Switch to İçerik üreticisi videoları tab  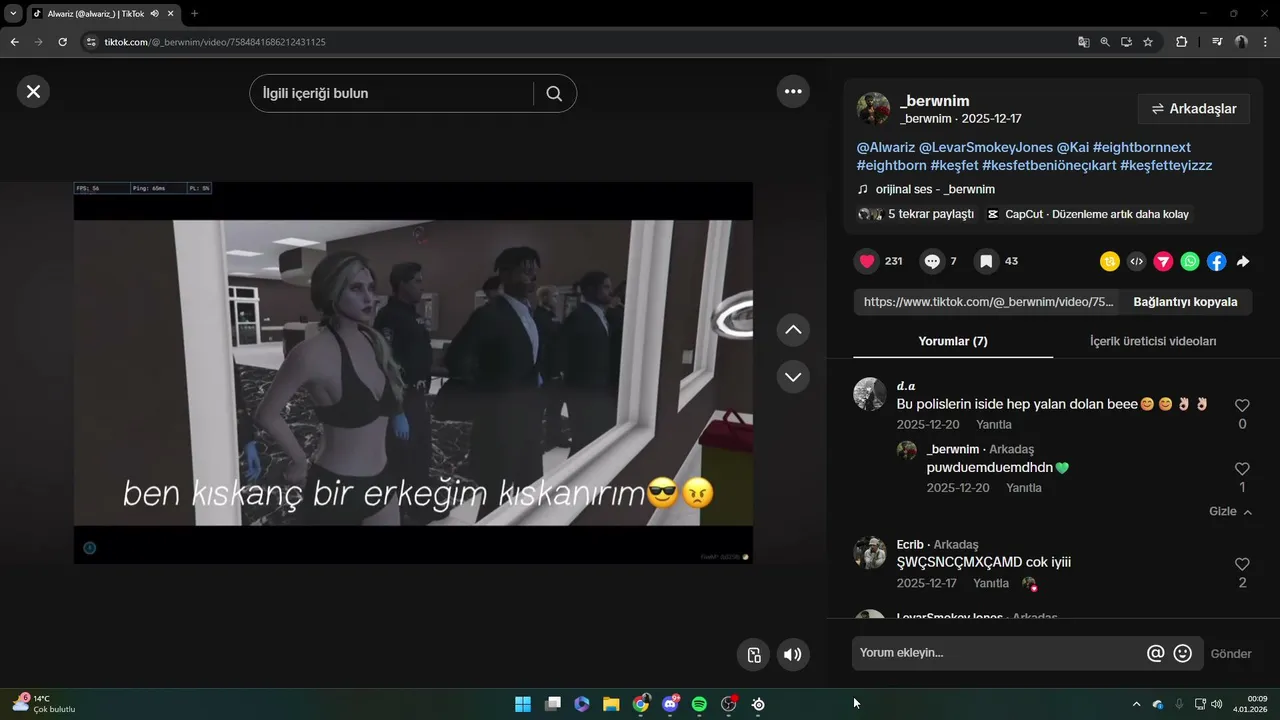pos(1153,341)
